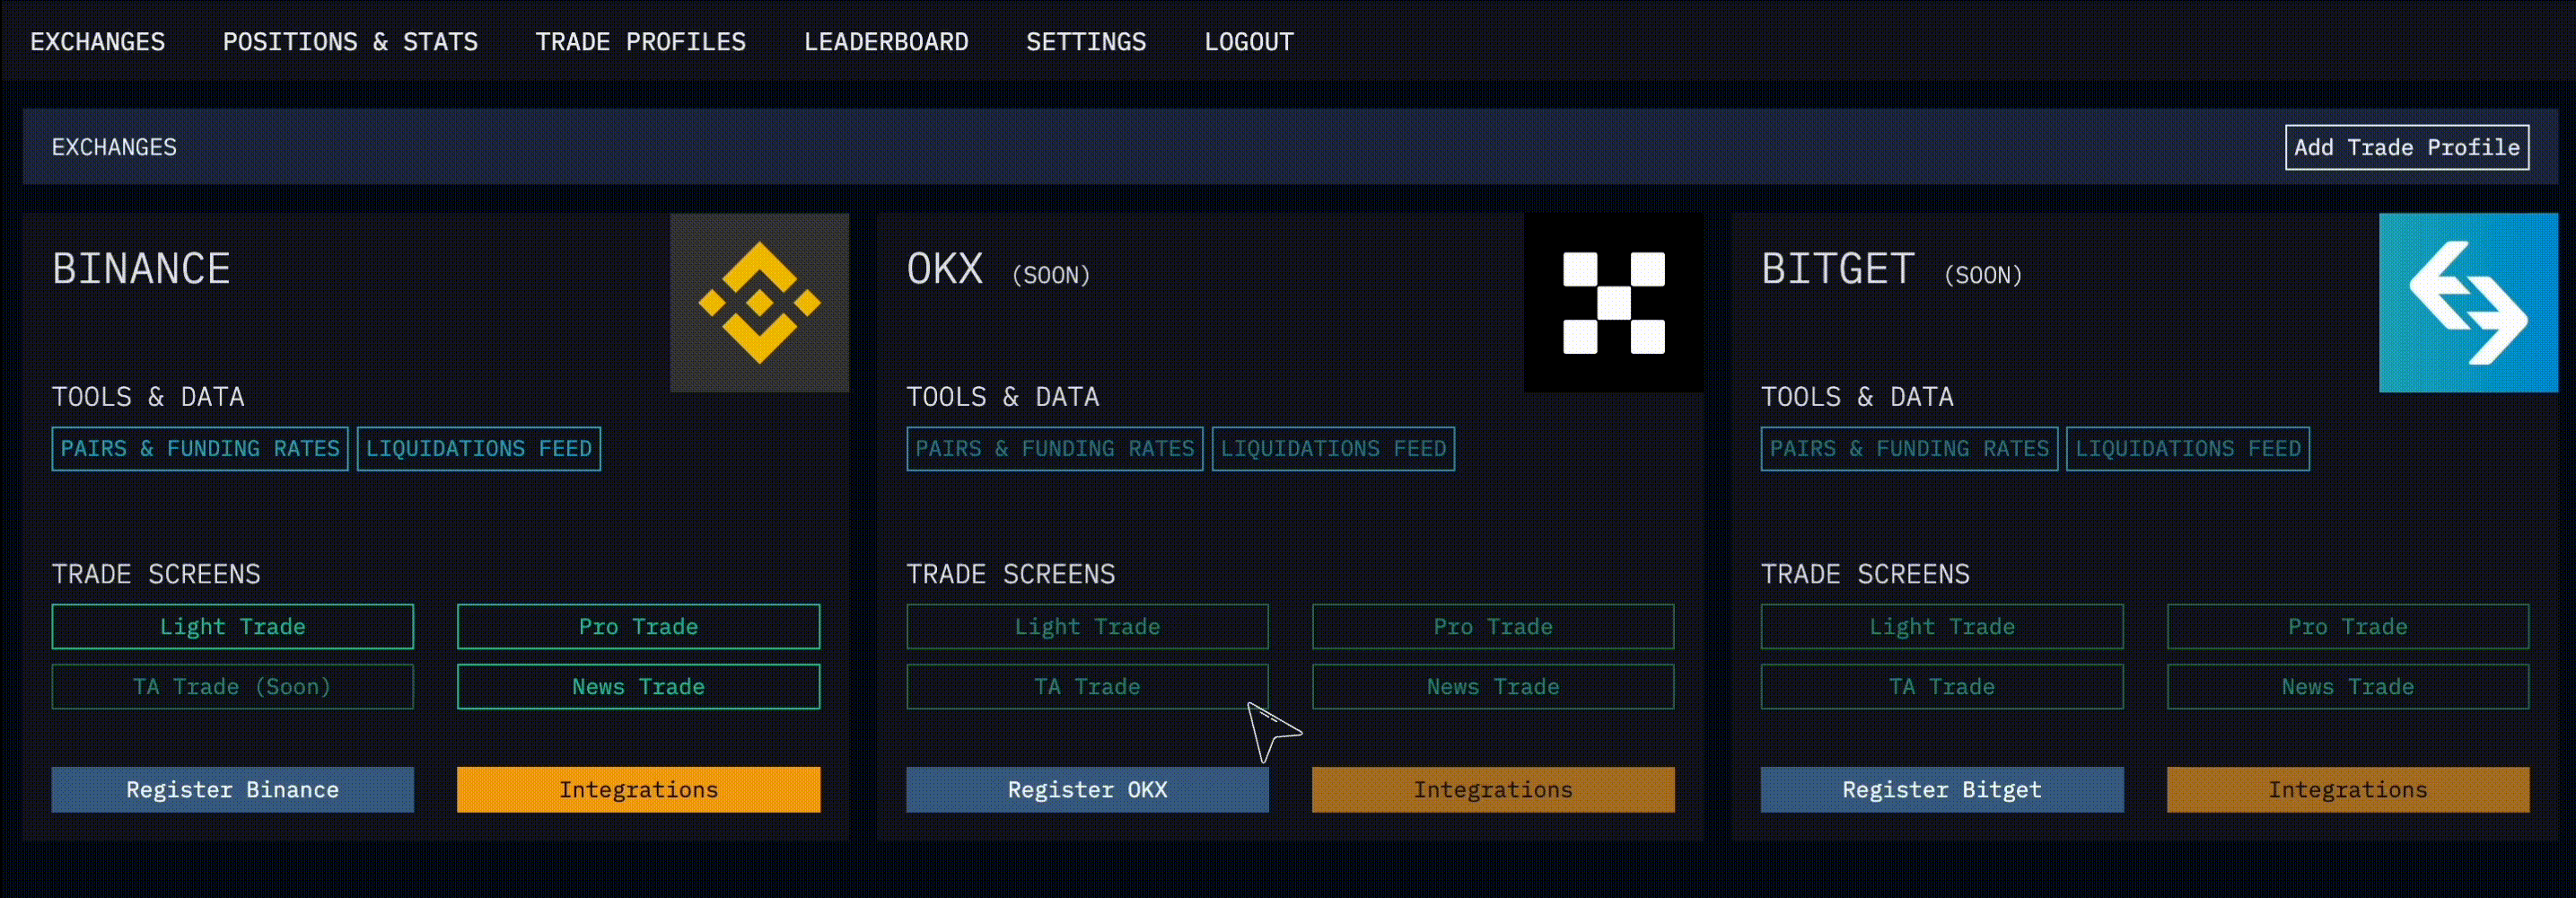Open OKX Integrations
2576x898 pixels.
[1493, 789]
